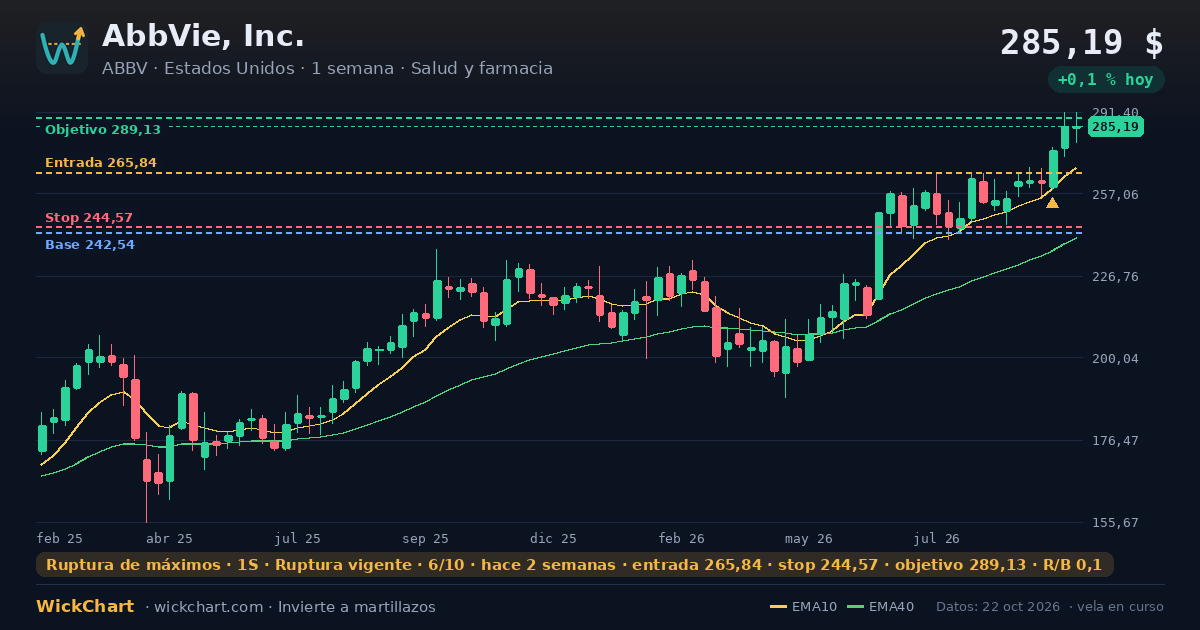
Task: Click the jul 26 date label
Action: coord(937,538)
